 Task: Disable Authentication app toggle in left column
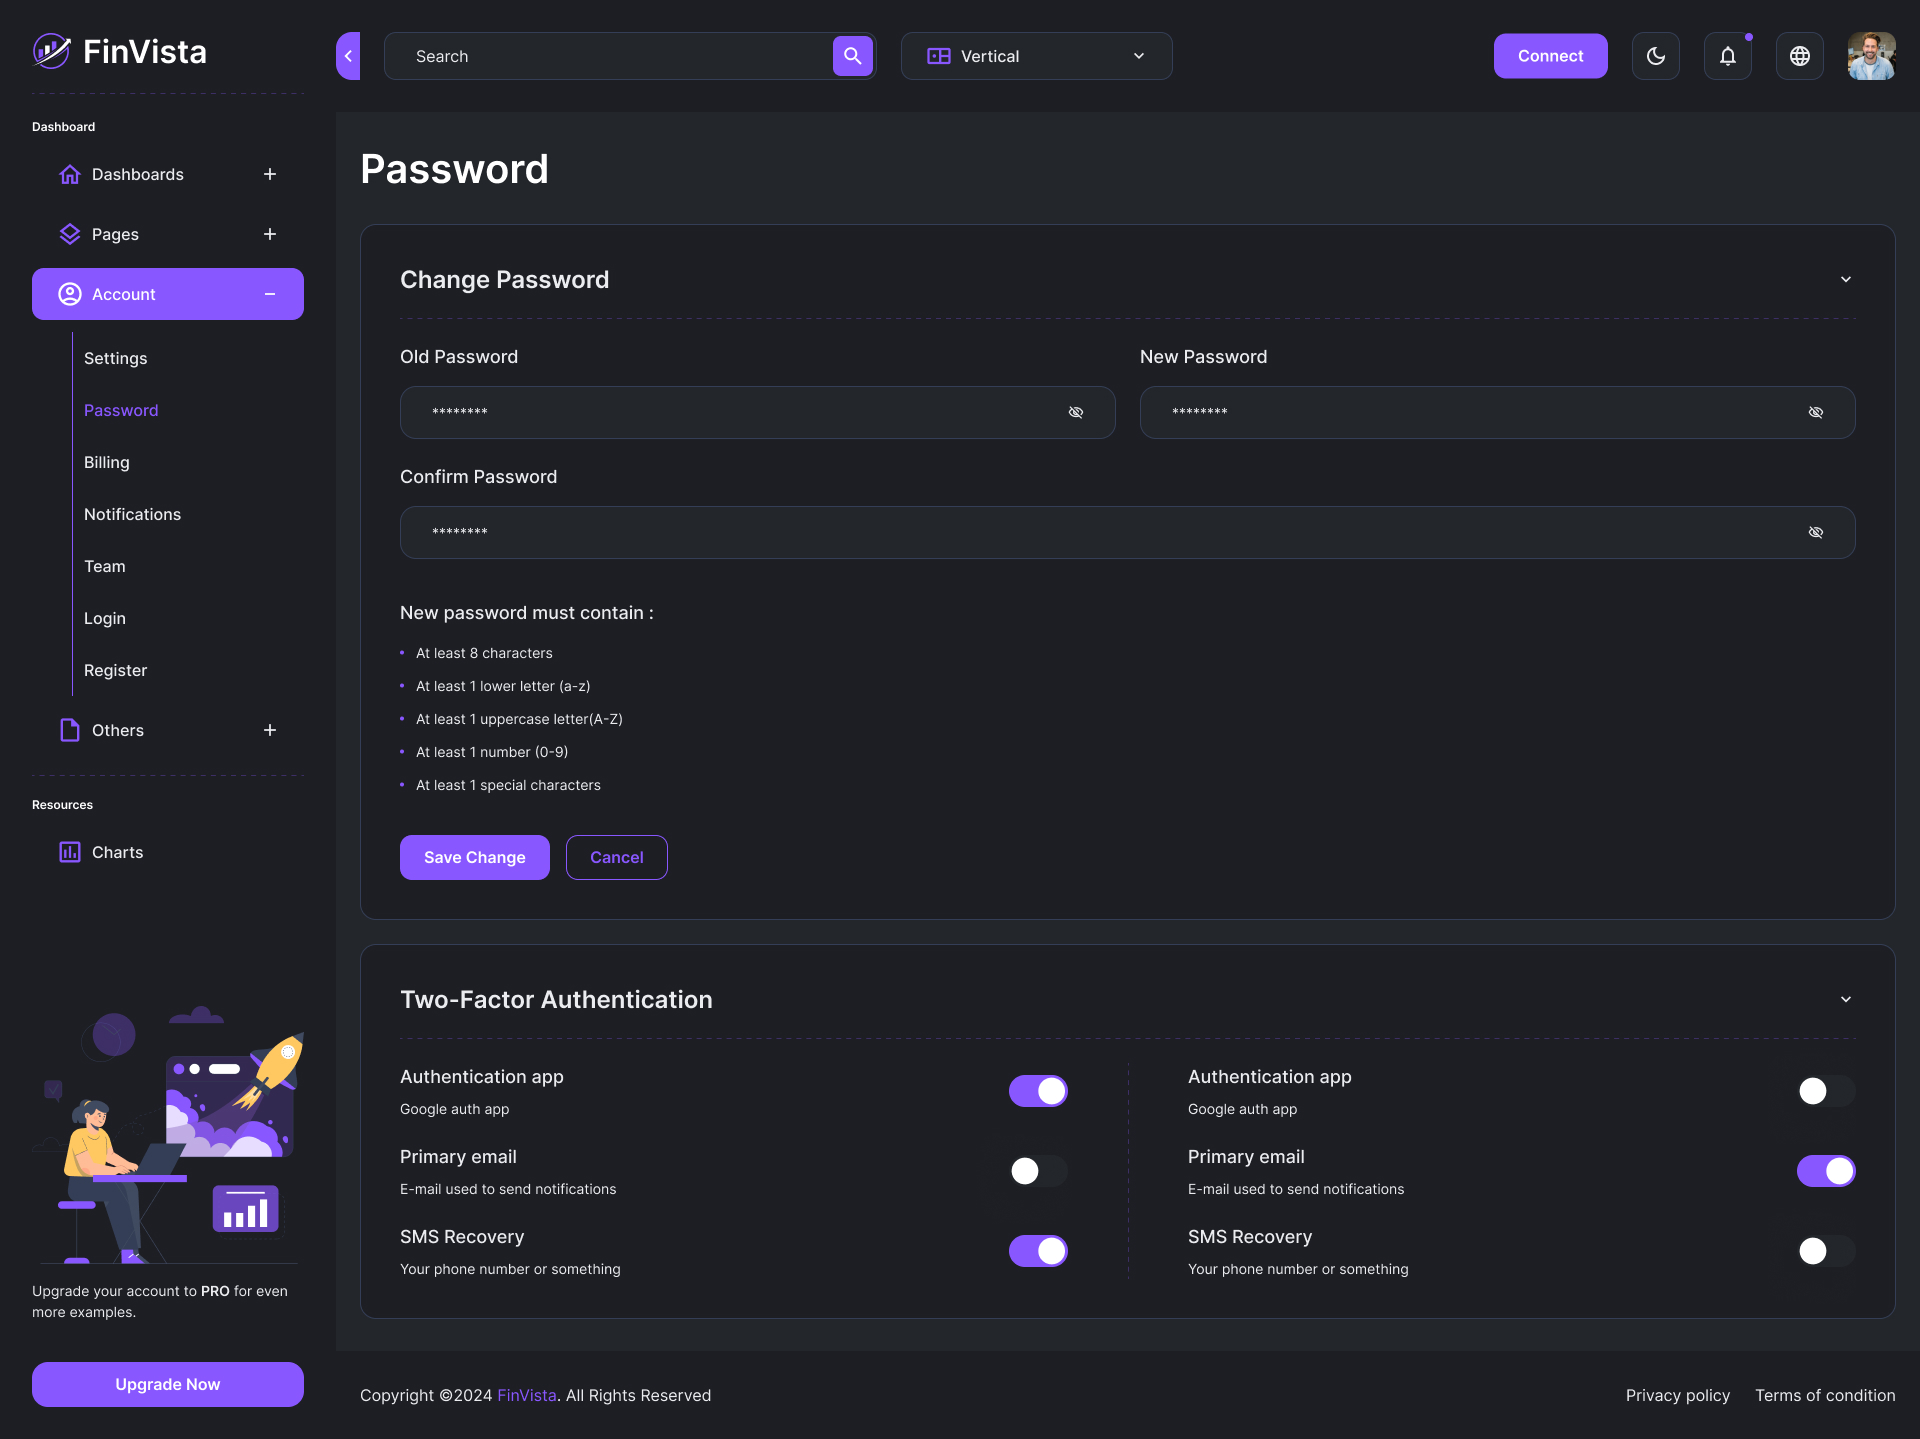1038,1091
